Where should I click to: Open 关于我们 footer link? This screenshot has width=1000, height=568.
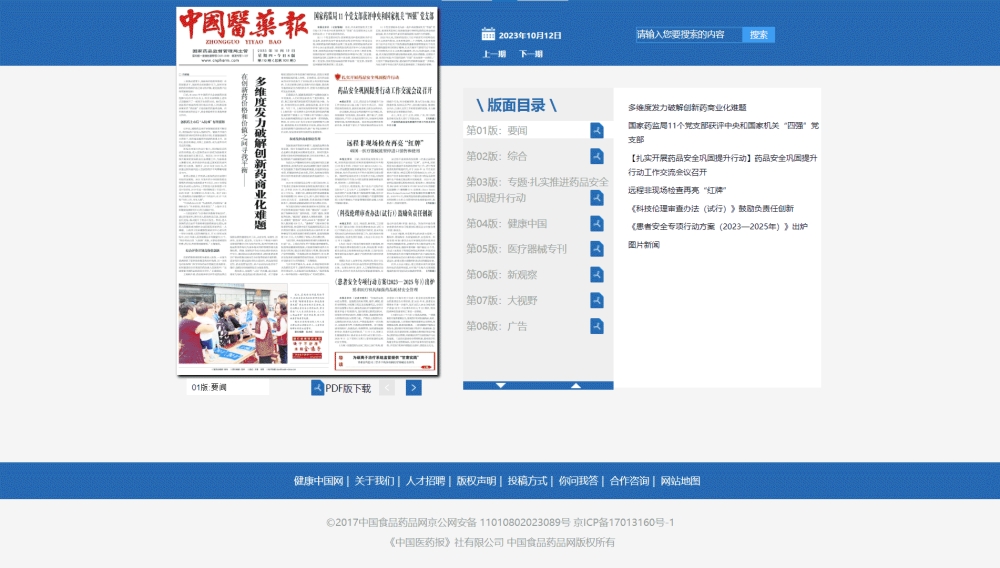374,481
